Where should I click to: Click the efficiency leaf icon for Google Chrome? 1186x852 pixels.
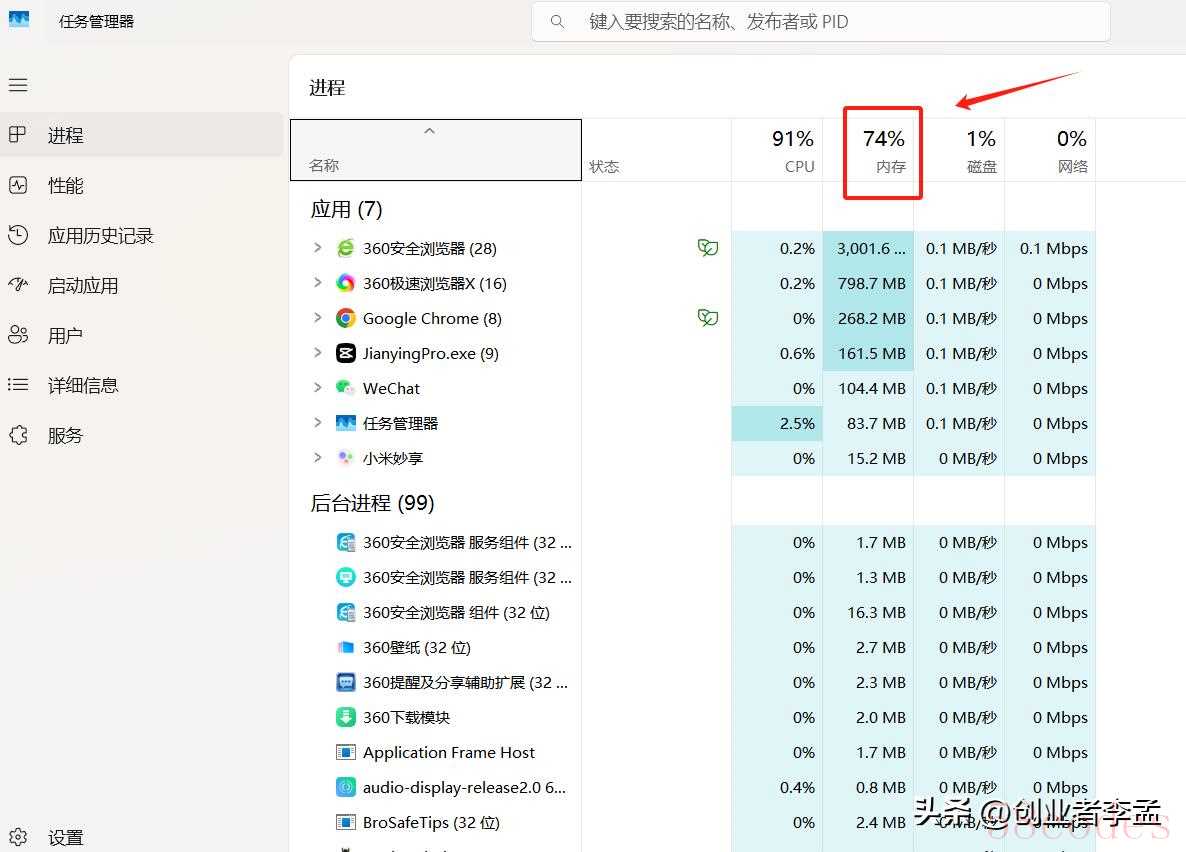click(x=708, y=317)
